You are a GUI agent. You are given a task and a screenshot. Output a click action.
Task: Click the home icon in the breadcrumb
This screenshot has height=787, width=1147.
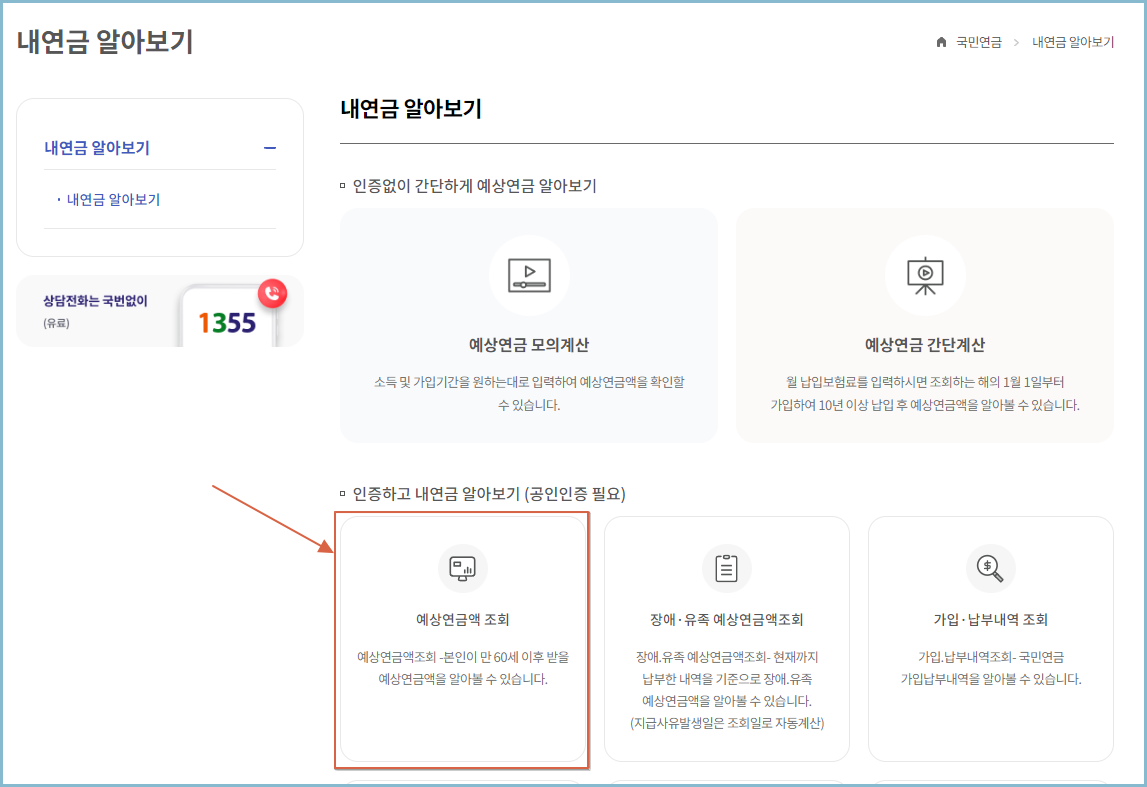(939, 43)
